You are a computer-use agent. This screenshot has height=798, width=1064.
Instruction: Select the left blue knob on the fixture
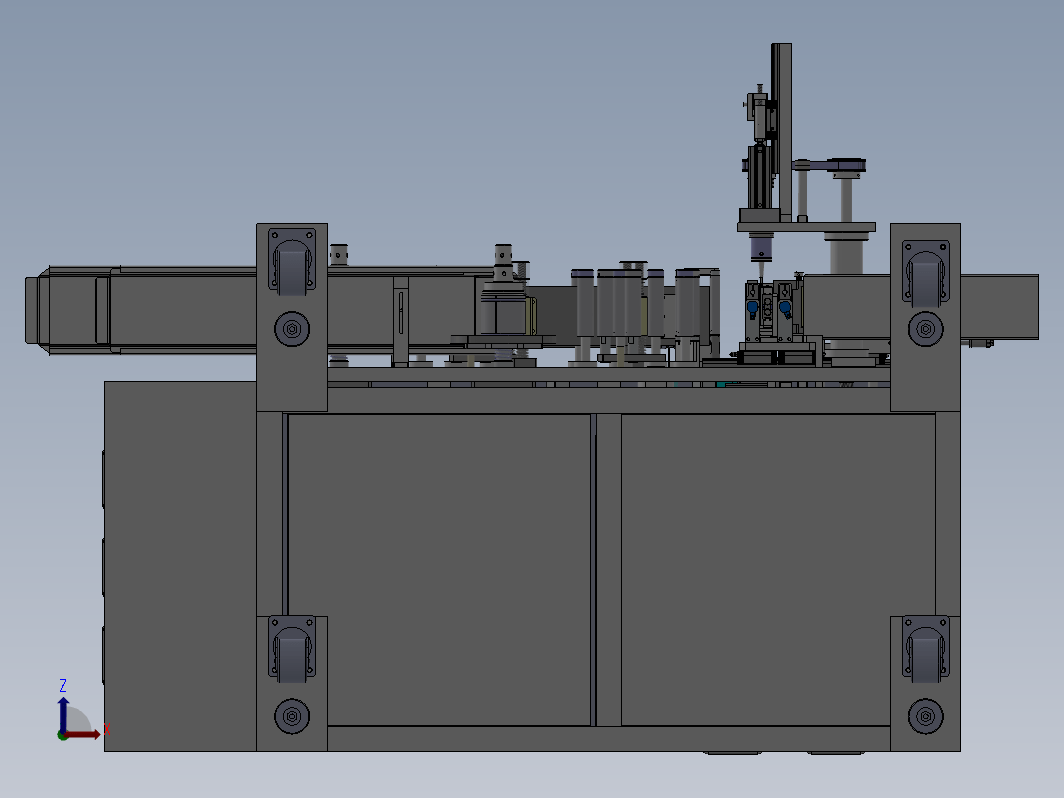pyautogui.click(x=752, y=307)
